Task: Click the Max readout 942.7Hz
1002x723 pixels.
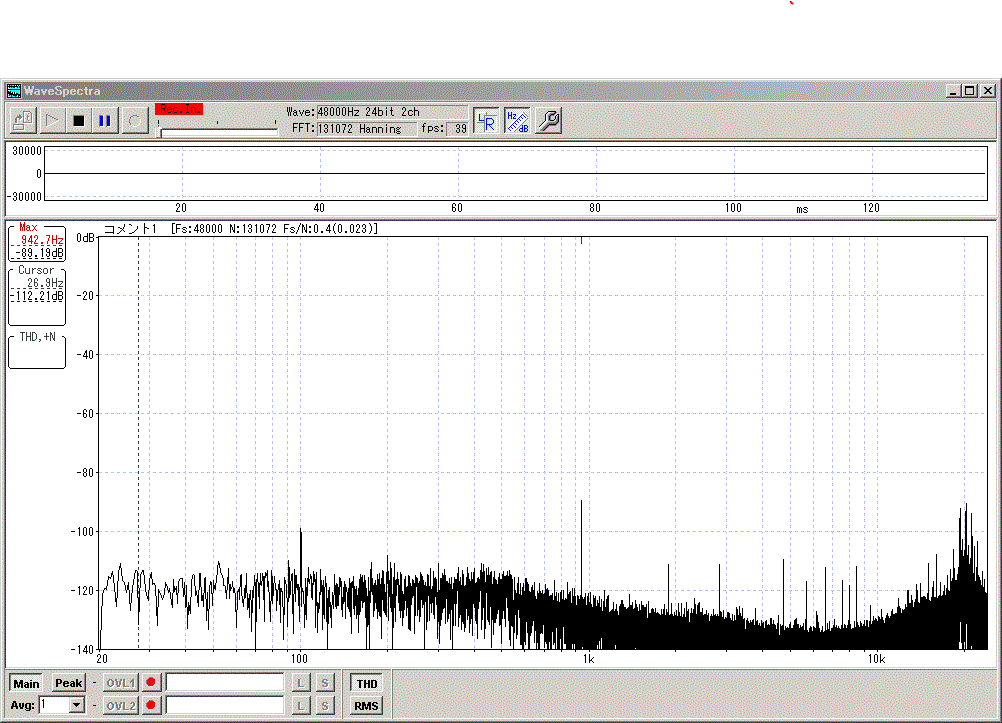Action: point(41,240)
